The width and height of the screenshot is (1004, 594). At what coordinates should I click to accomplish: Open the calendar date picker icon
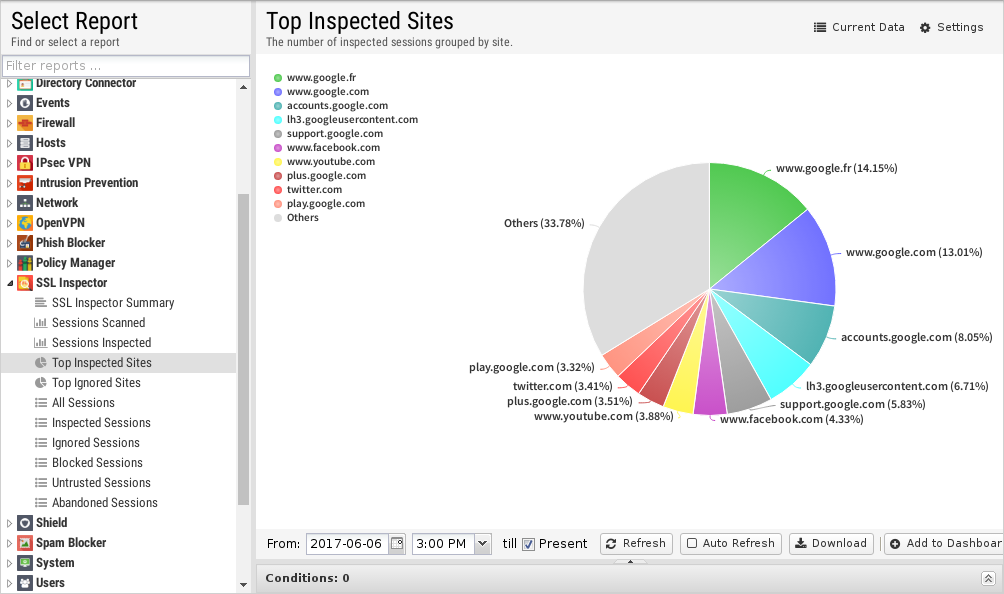pos(397,543)
